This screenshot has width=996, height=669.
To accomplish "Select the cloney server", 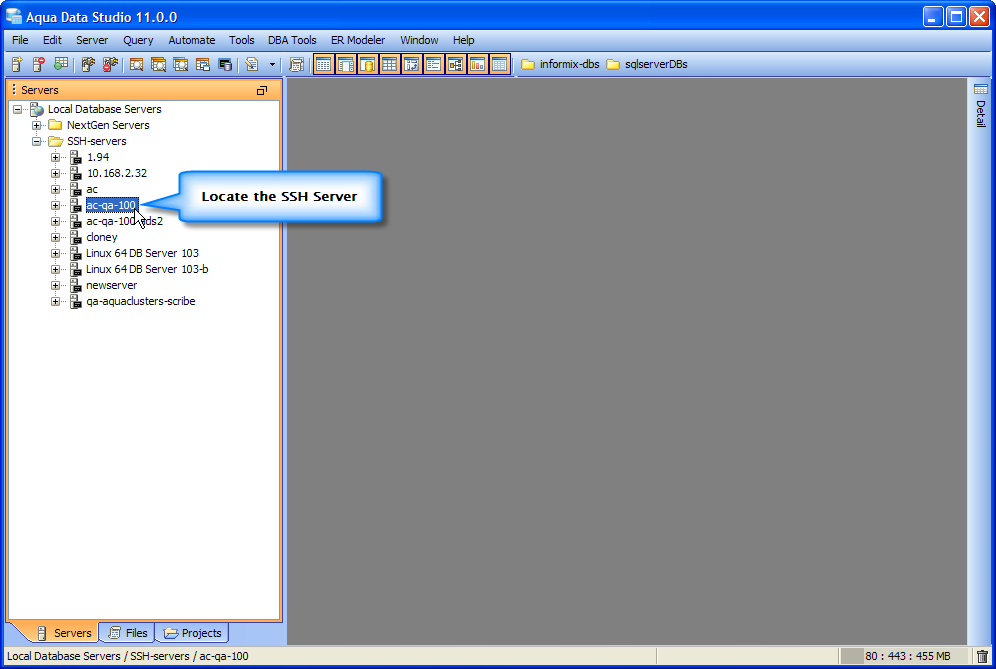I will pos(102,237).
